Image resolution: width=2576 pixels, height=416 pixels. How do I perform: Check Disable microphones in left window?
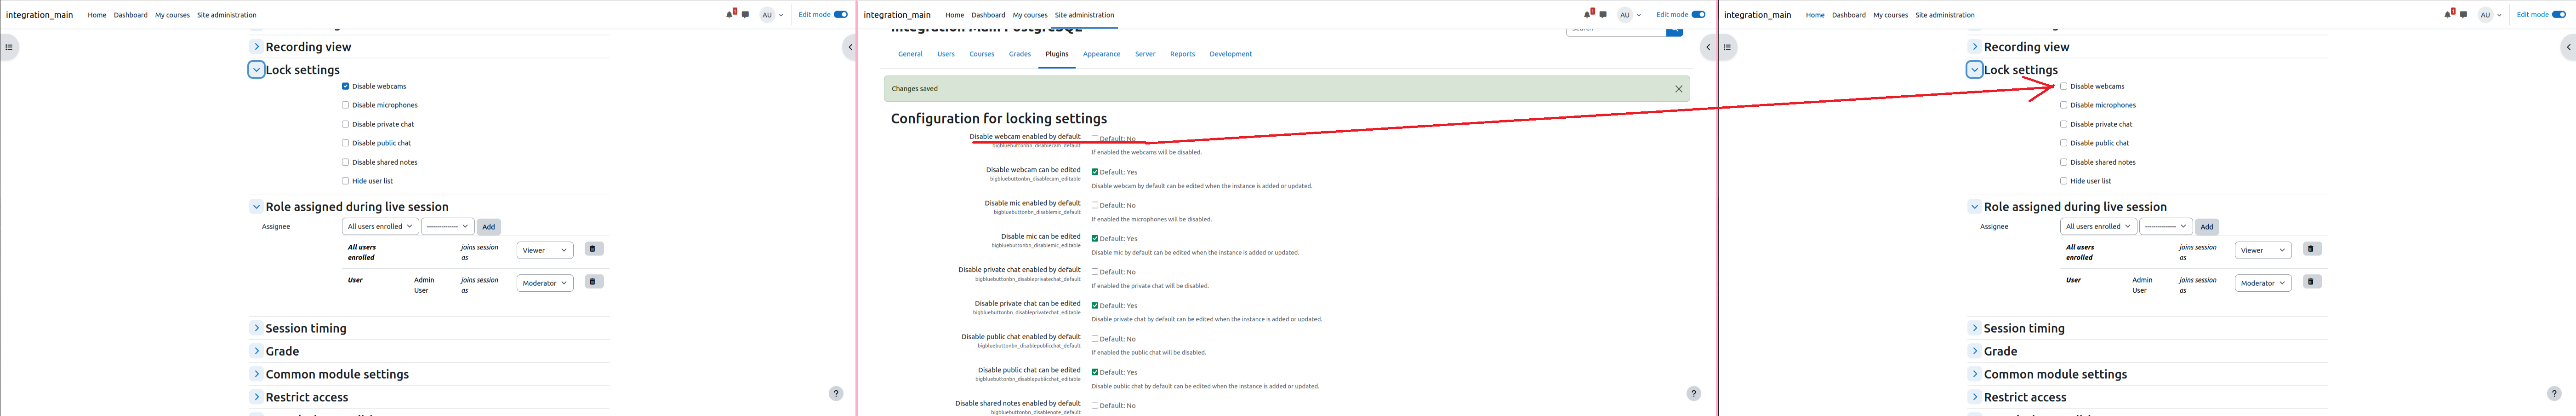pos(346,105)
